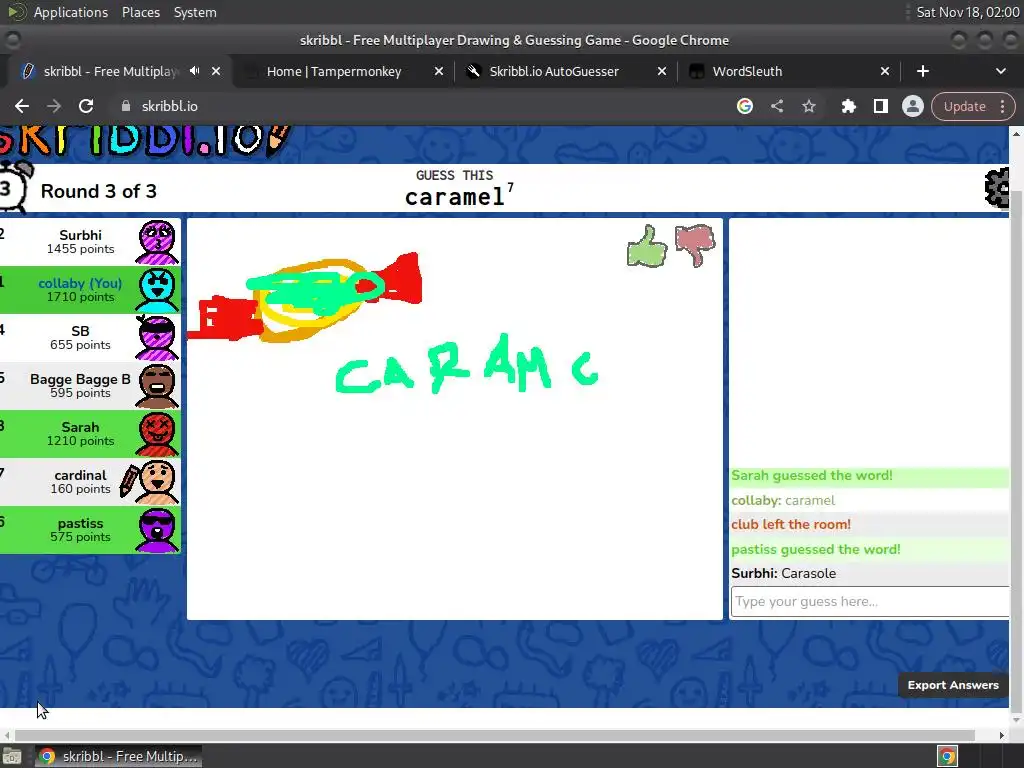Open skribbl settings gear icon
Viewport: 1024px width, 768px height.
997,188
